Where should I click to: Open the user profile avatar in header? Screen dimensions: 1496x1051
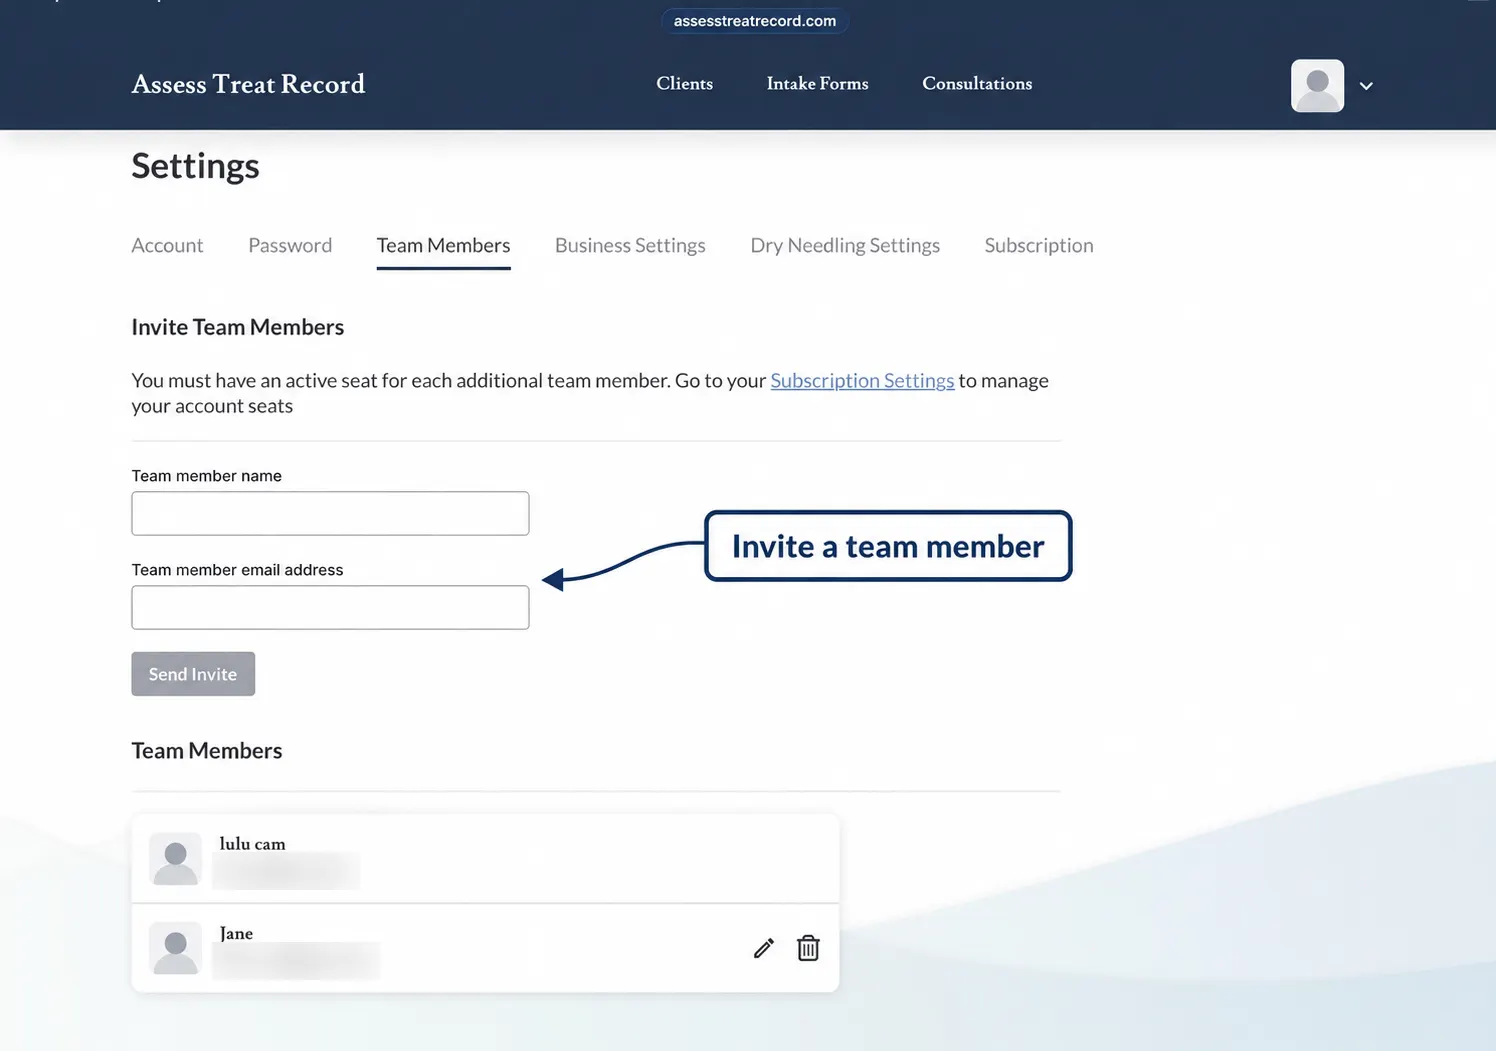click(1317, 86)
